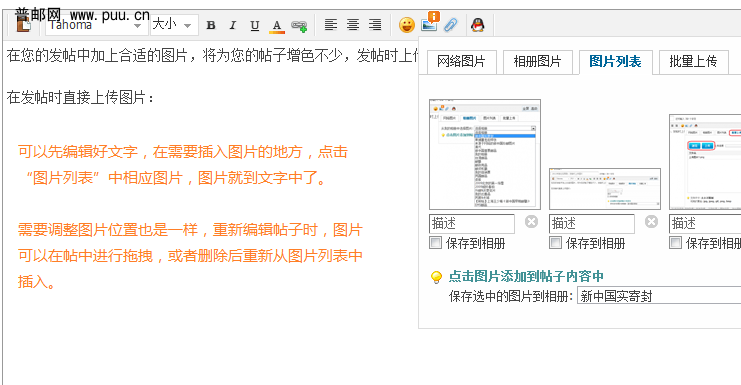
Task: Open the smiley emoticon picker
Action: point(406,25)
